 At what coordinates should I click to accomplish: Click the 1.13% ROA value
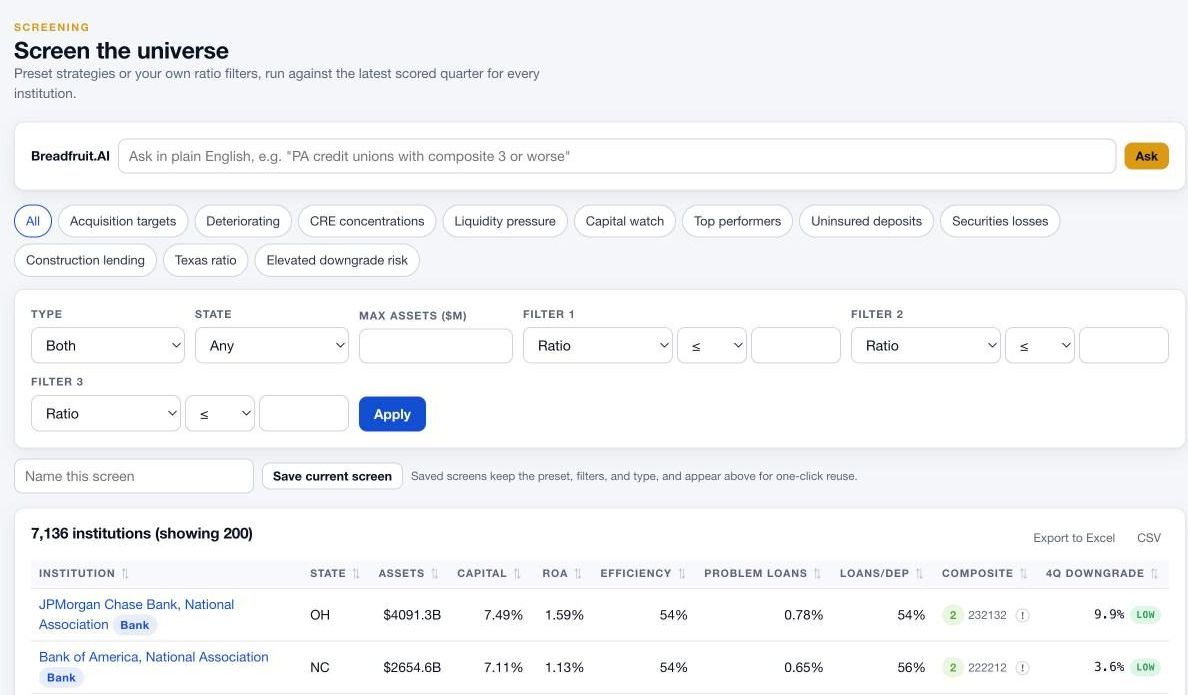pyautogui.click(x=564, y=668)
